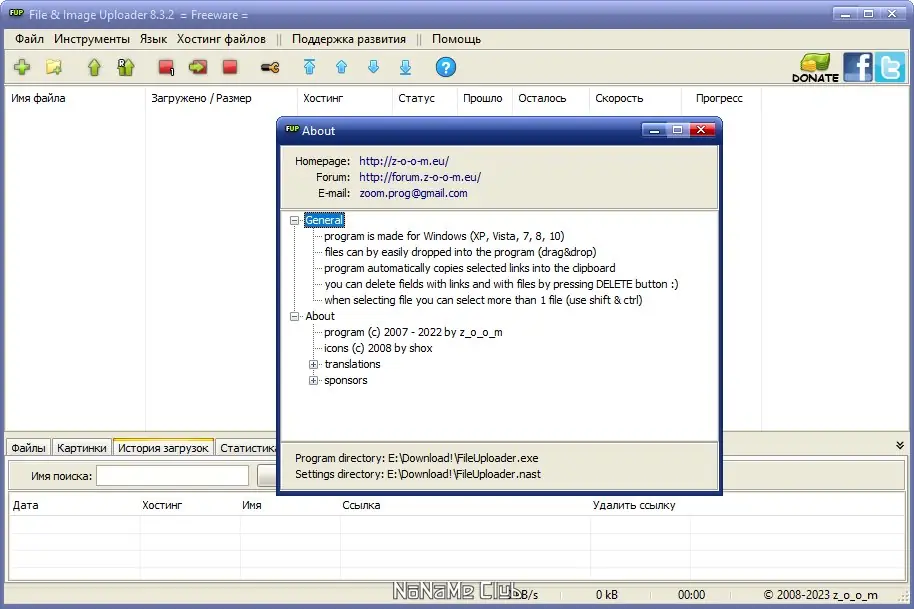Click the Скорость column header
The height and width of the screenshot is (609, 914).
(x=635, y=98)
